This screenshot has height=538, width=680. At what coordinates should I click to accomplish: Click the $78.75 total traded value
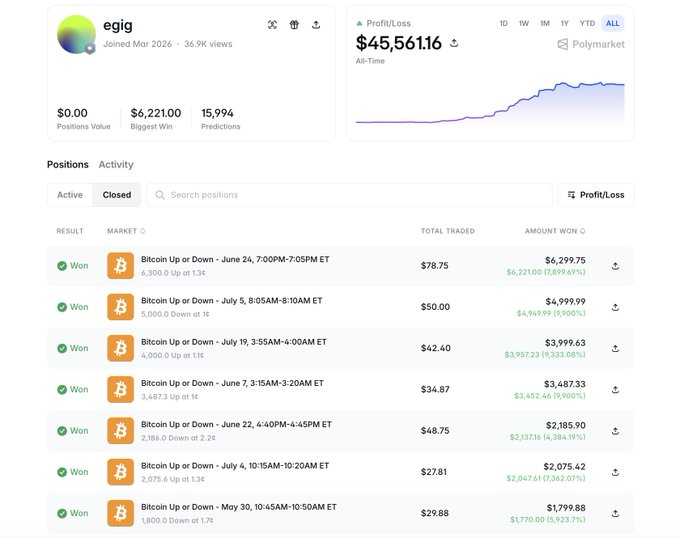(x=435, y=266)
